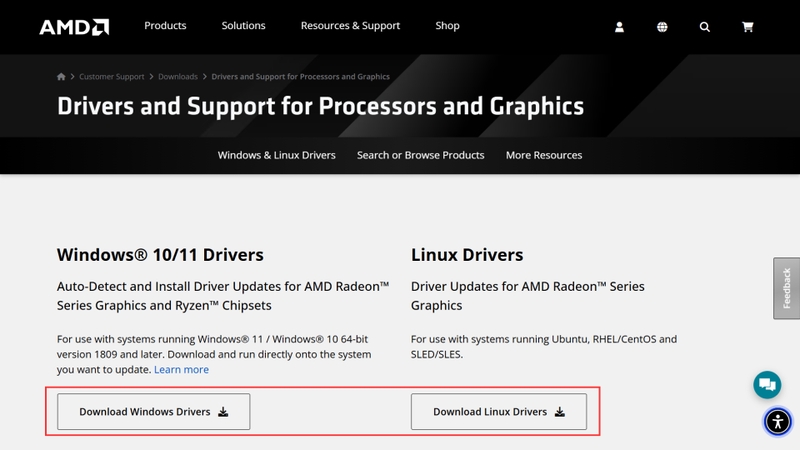
Task: Open the user account icon
Action: point(619,27)
